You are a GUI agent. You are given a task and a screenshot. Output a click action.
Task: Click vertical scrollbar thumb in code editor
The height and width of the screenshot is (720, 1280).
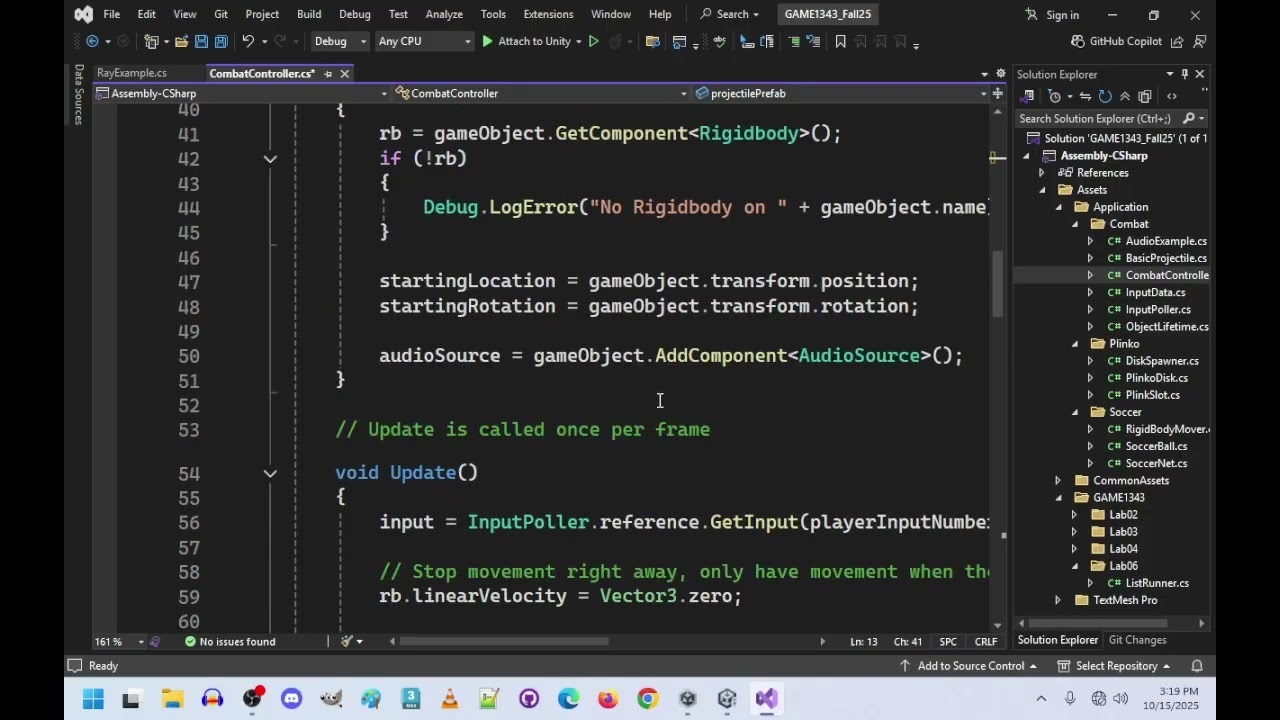click(997, 283)
